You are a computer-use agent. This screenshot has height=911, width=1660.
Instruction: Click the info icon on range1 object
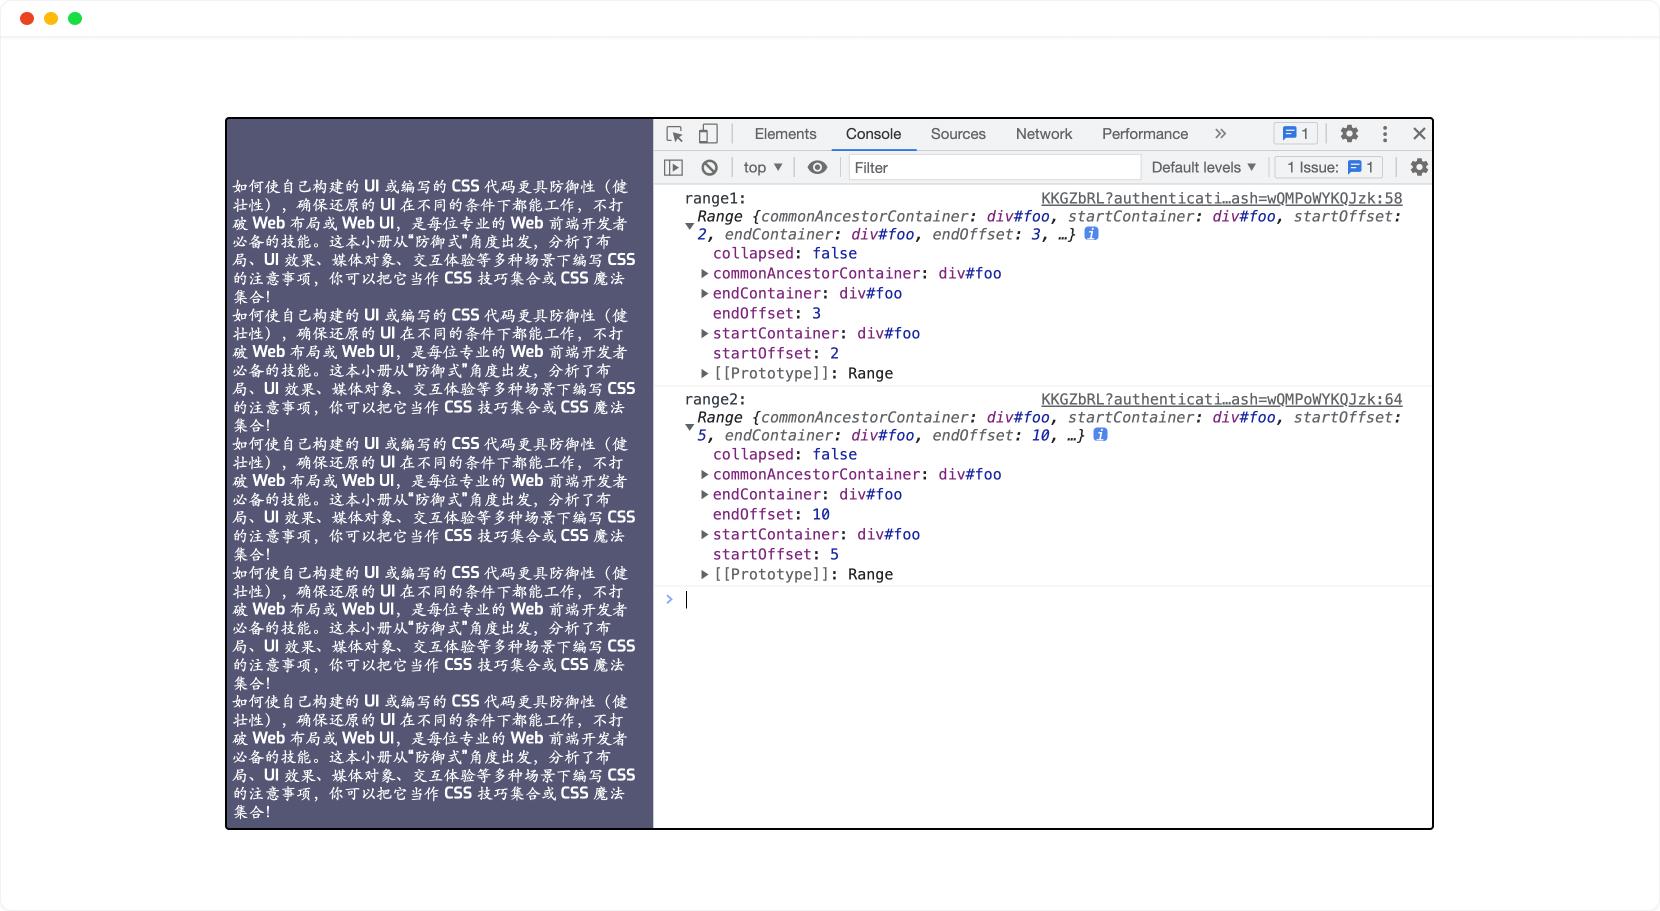(x=1092, y=234)
